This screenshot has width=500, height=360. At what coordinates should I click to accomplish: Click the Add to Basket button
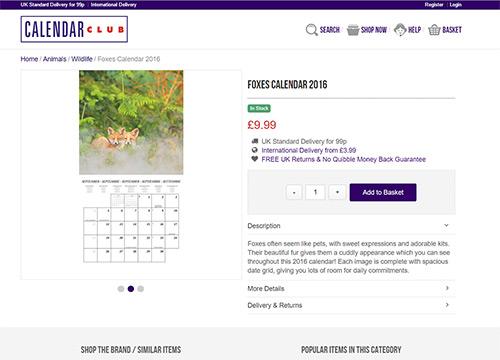(x=383, y=192)
